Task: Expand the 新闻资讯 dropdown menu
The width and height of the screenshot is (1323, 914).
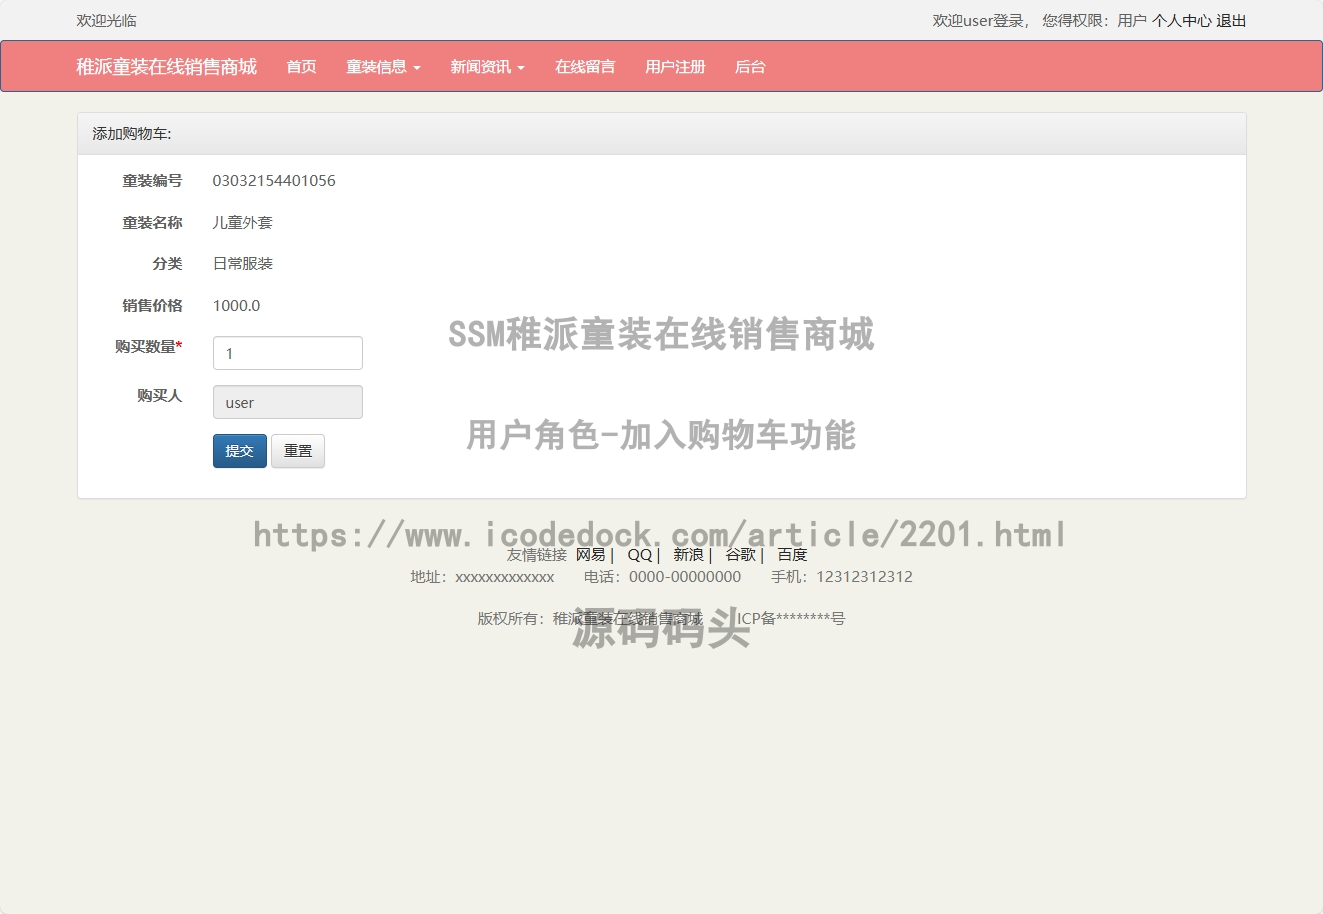Action: tap(487, 67)
